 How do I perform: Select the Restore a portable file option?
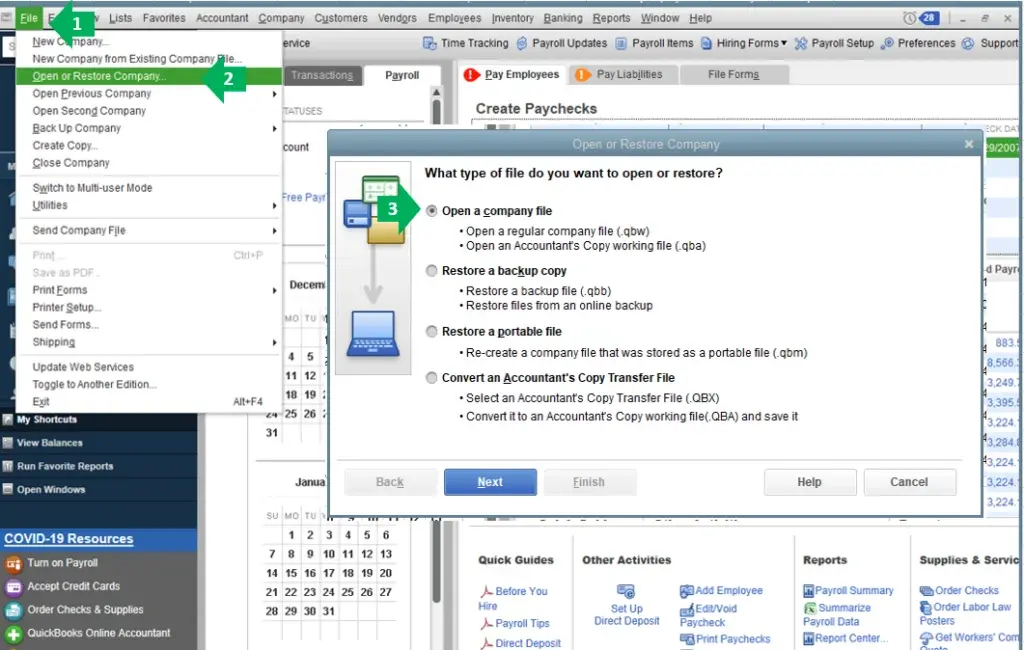tap(432, 331)
